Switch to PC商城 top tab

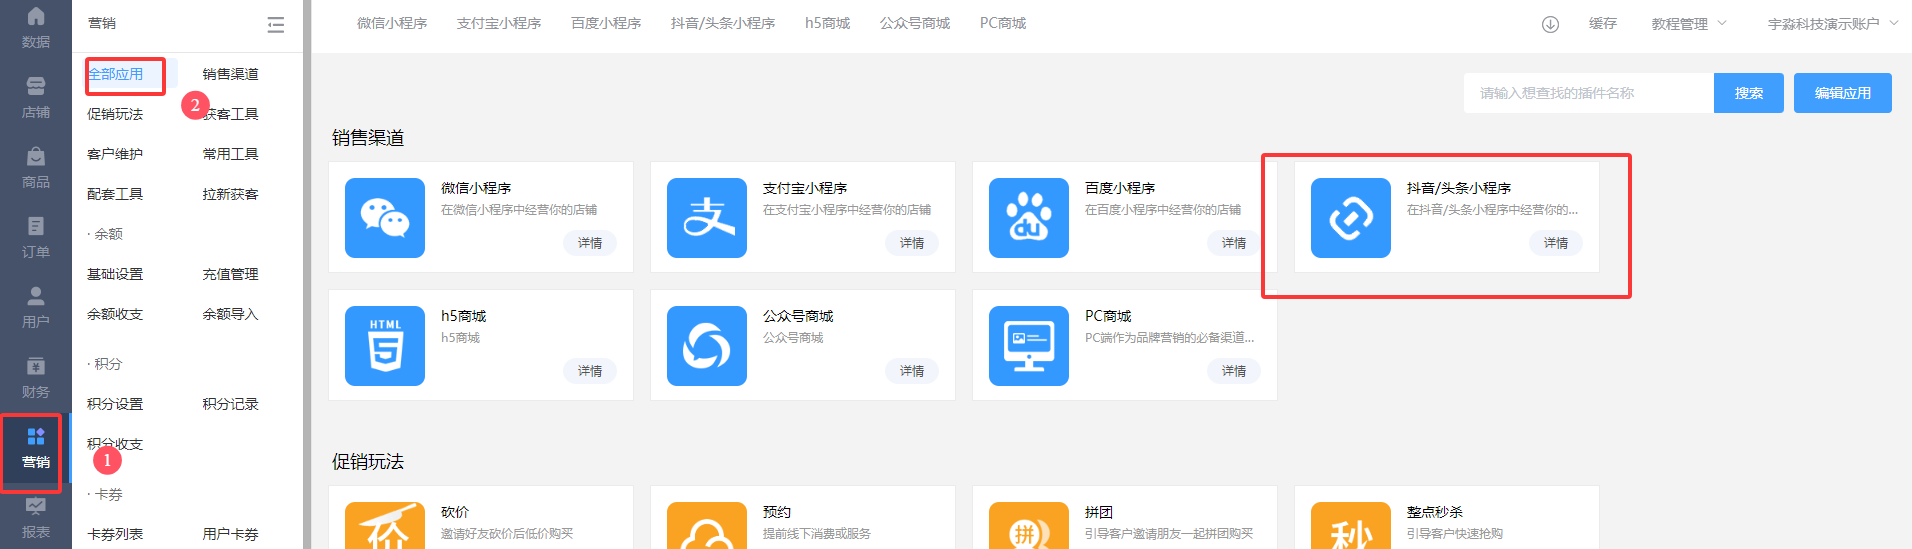[x=1003, y=23]
